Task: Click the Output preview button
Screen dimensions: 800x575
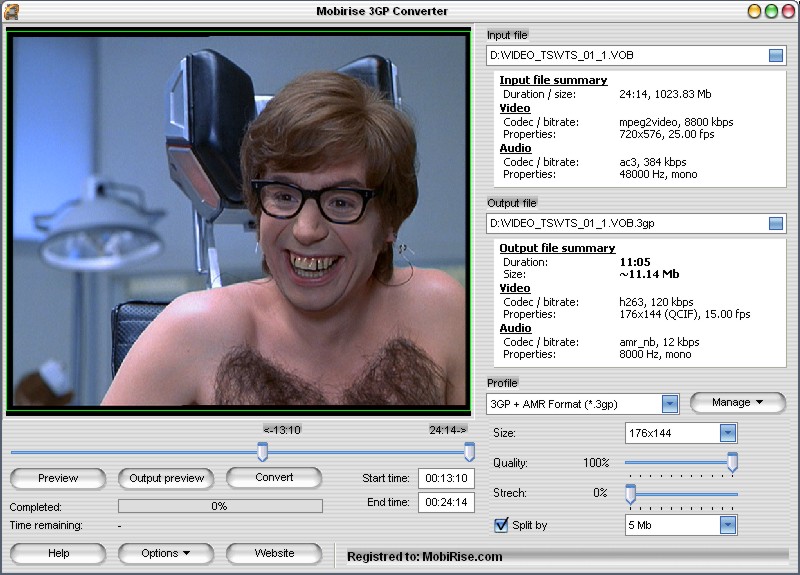Action: (166, 479)
